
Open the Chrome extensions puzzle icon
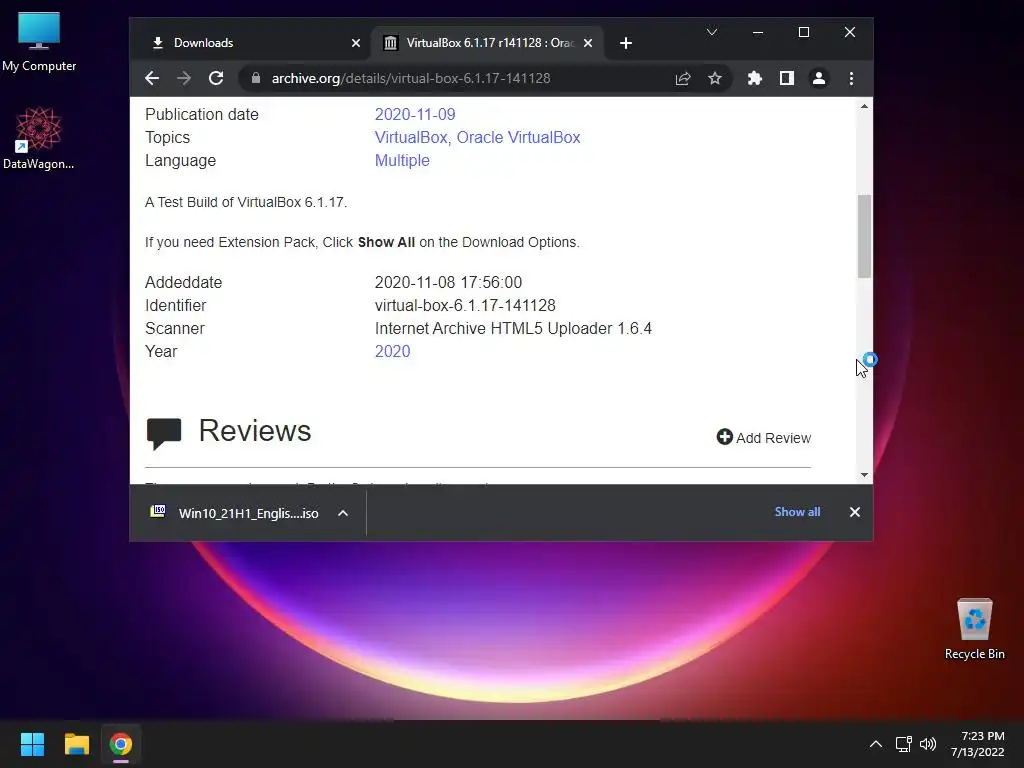click(x=755, y=78)
